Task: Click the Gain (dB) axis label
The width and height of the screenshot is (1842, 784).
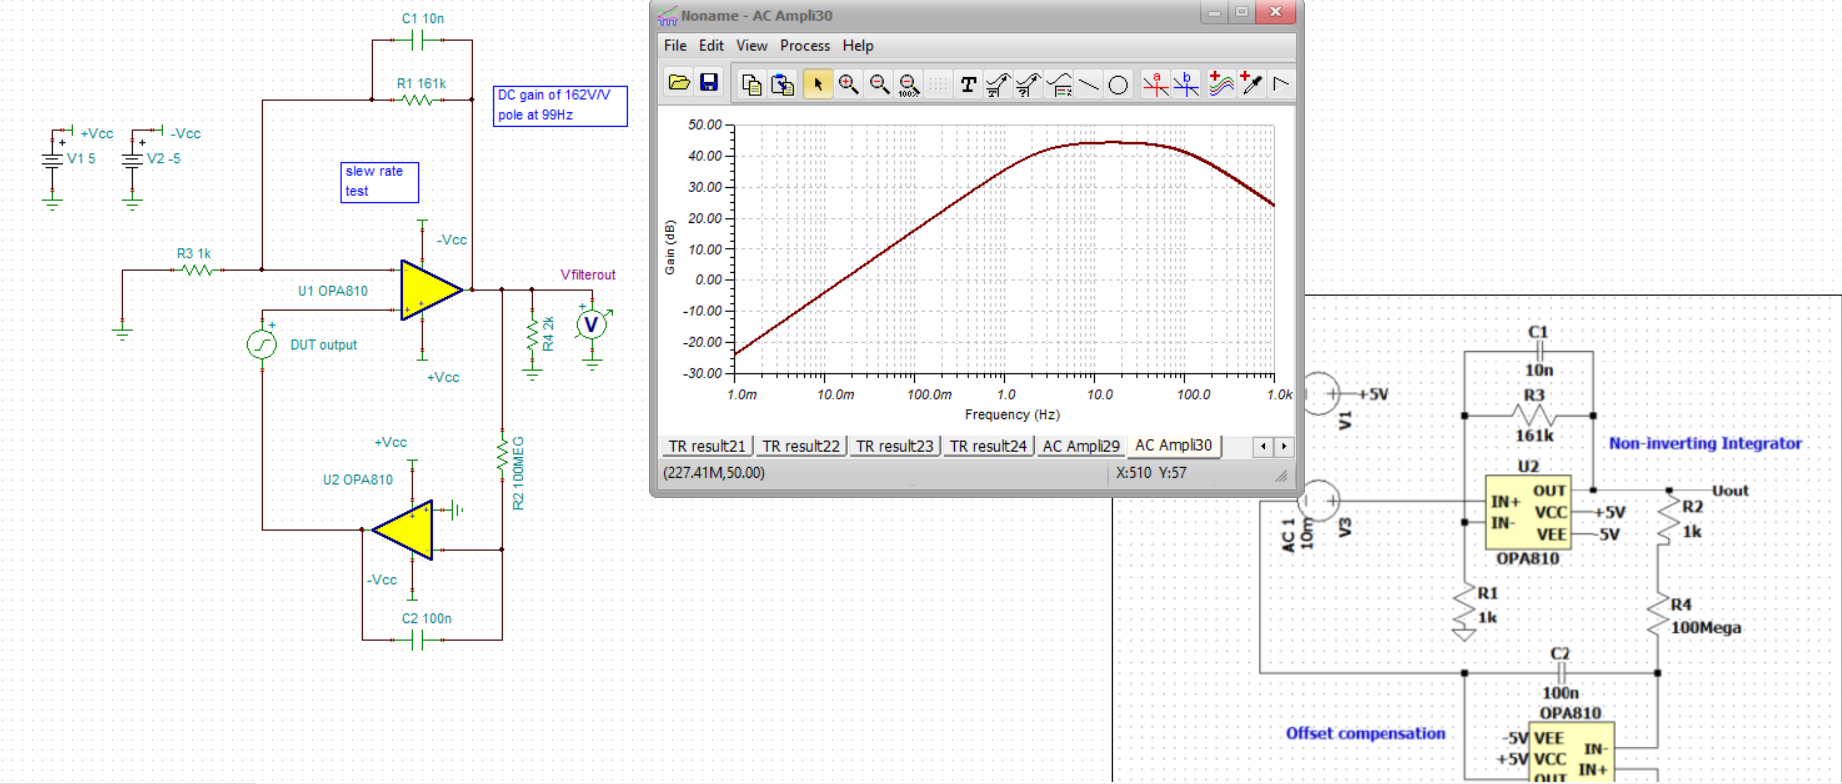Action: (x=670, y=248)
